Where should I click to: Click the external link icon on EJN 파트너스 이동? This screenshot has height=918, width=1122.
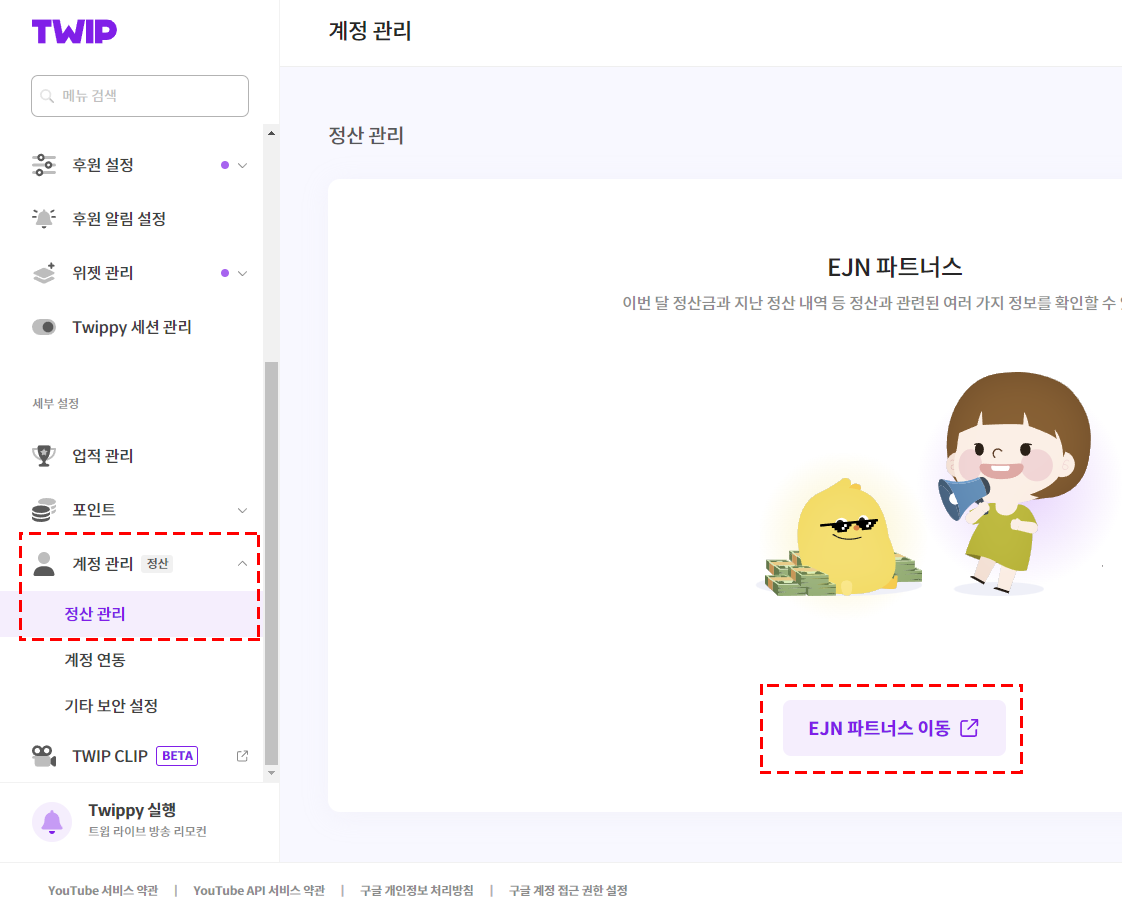tap(969, 728)
